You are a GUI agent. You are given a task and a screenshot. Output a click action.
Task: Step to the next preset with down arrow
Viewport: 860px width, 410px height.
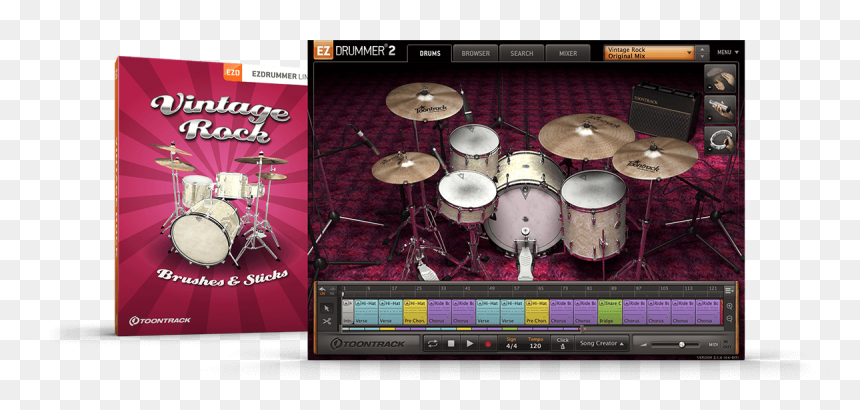coord(703,56)
